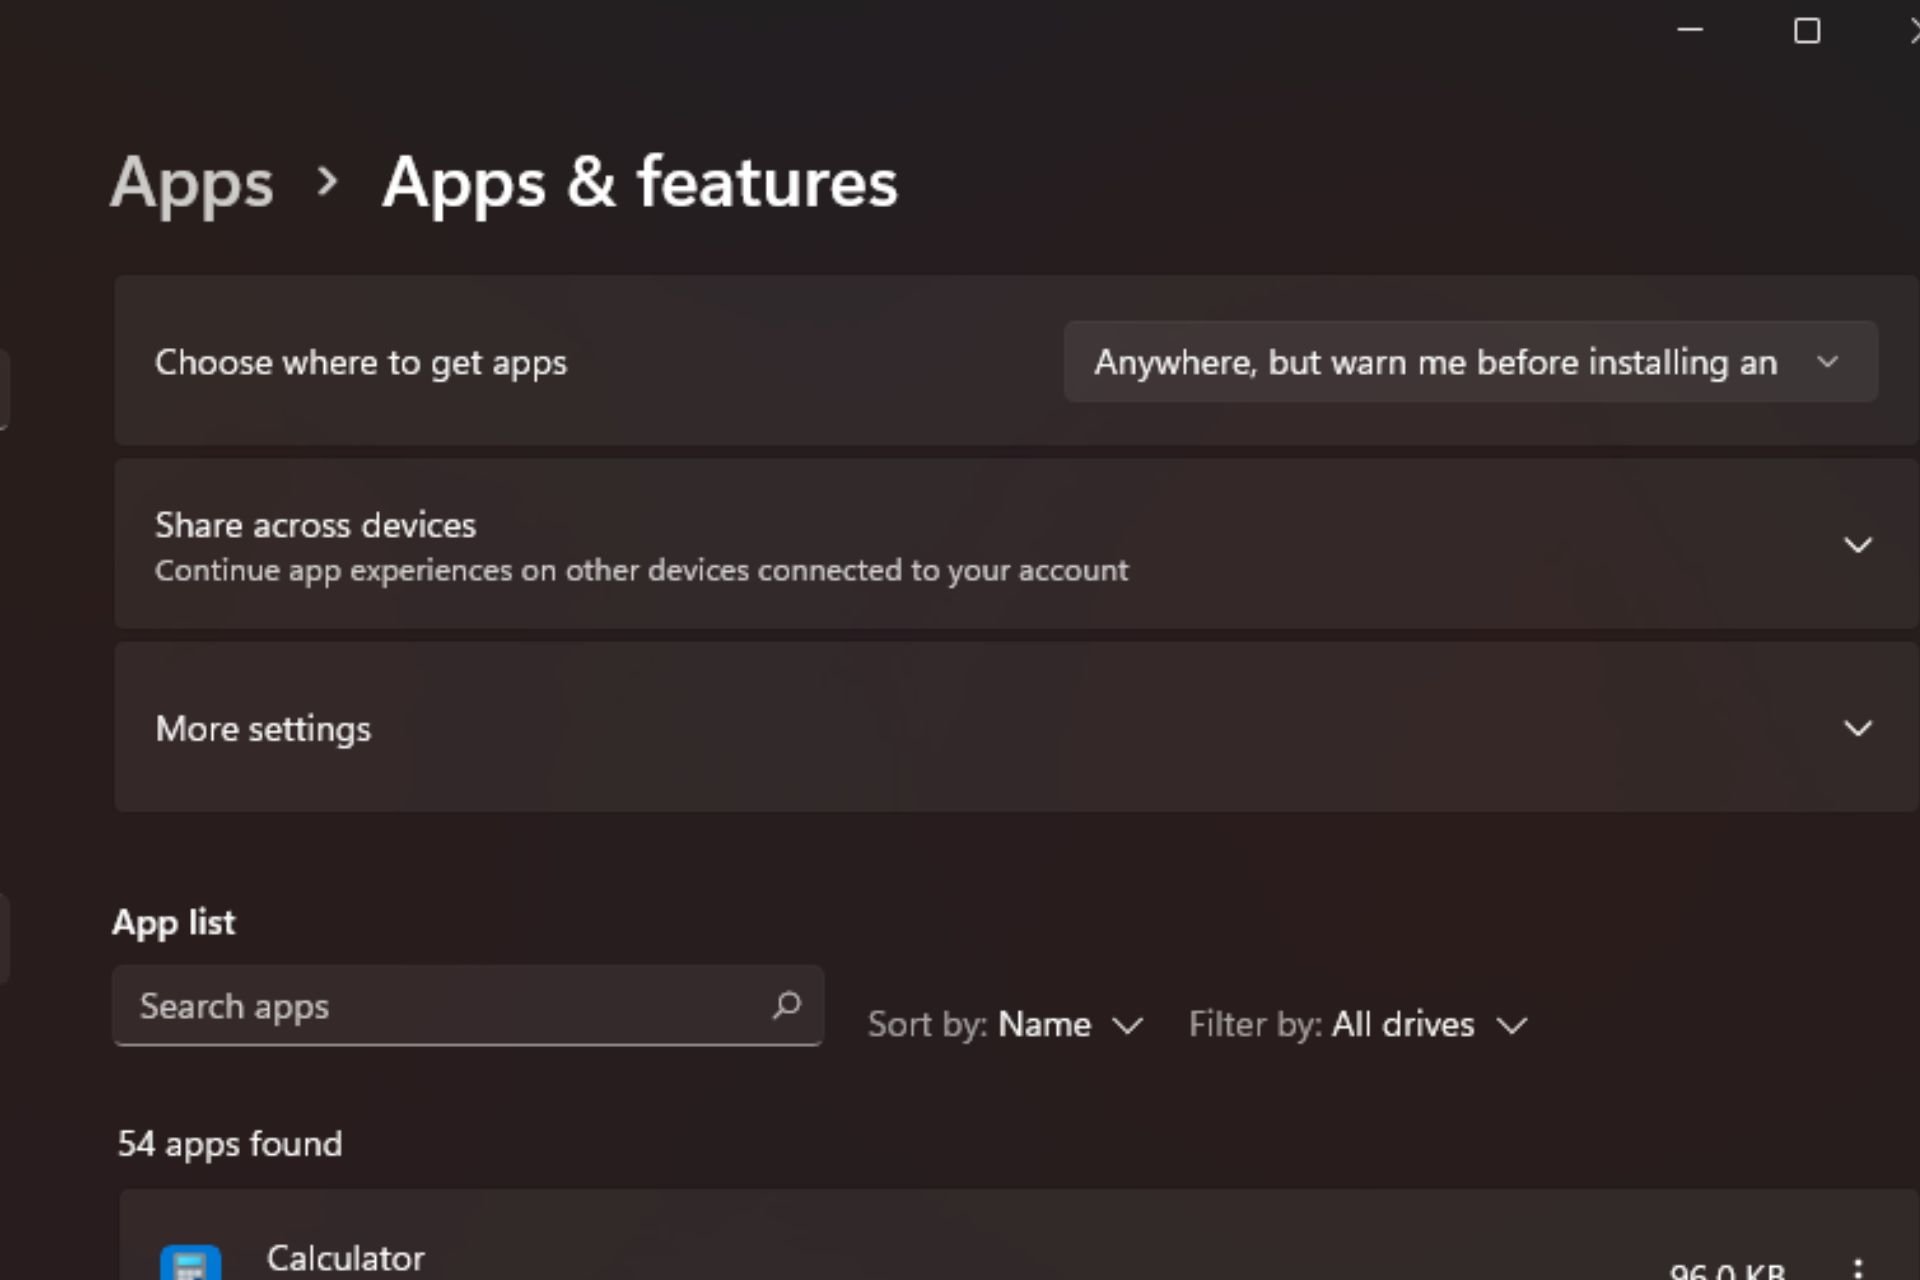Select the Calculator app name
Screen dimensions: 1920x1280
[345, 1258]
